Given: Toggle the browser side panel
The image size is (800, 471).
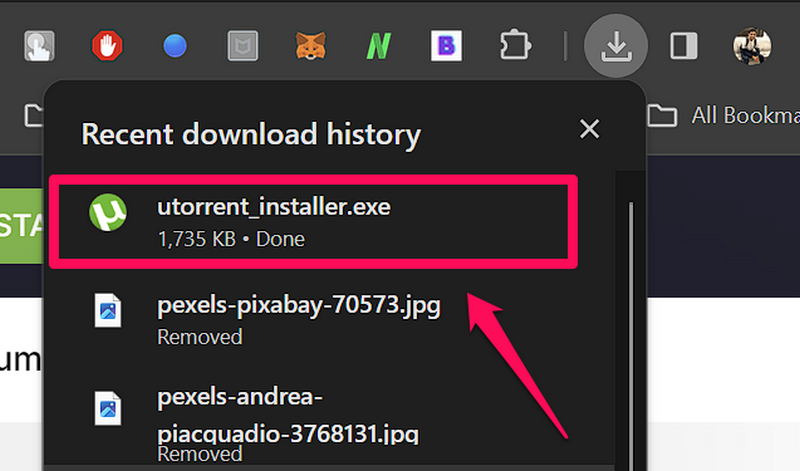Looking at the screenshot, I should [684, 46].
